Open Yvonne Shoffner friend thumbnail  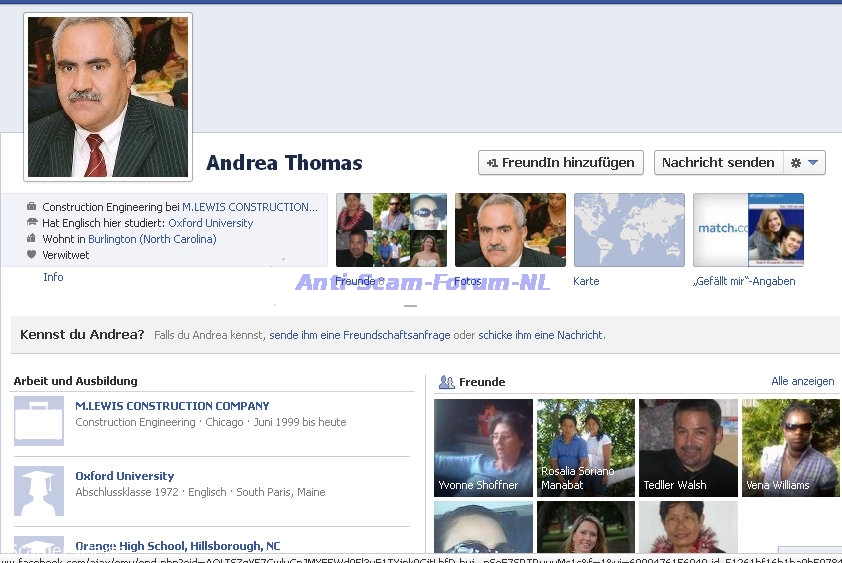(x=483, y=447)
